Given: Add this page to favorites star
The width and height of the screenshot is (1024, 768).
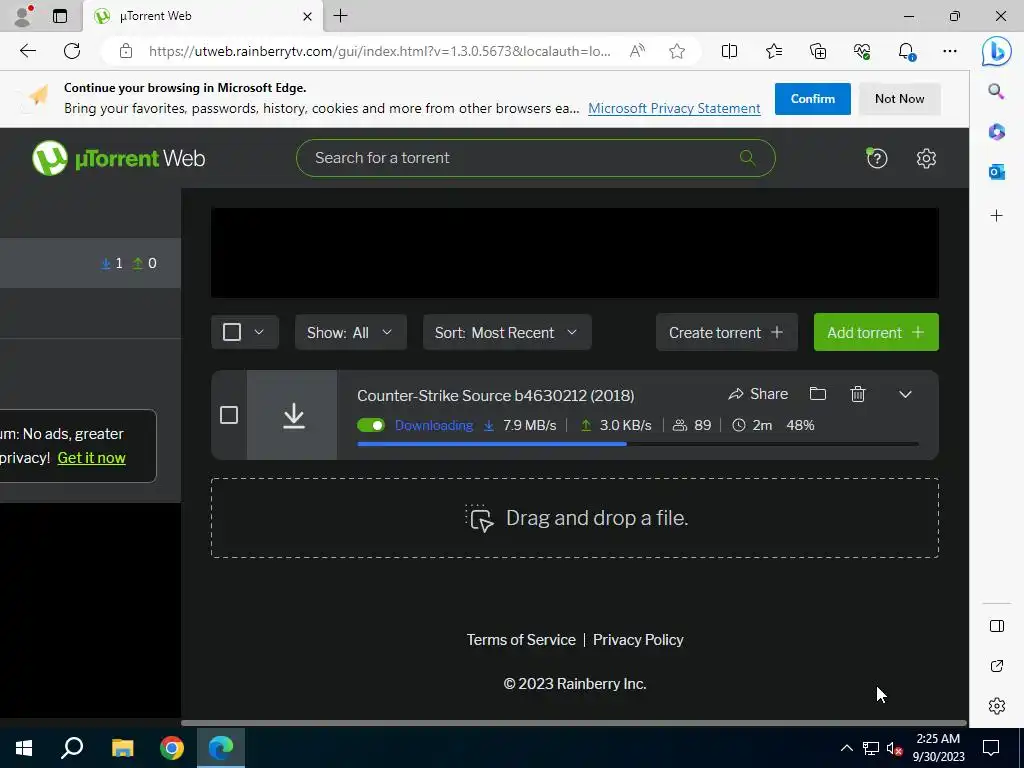Looking at the screenshot, I should [677, 51].
